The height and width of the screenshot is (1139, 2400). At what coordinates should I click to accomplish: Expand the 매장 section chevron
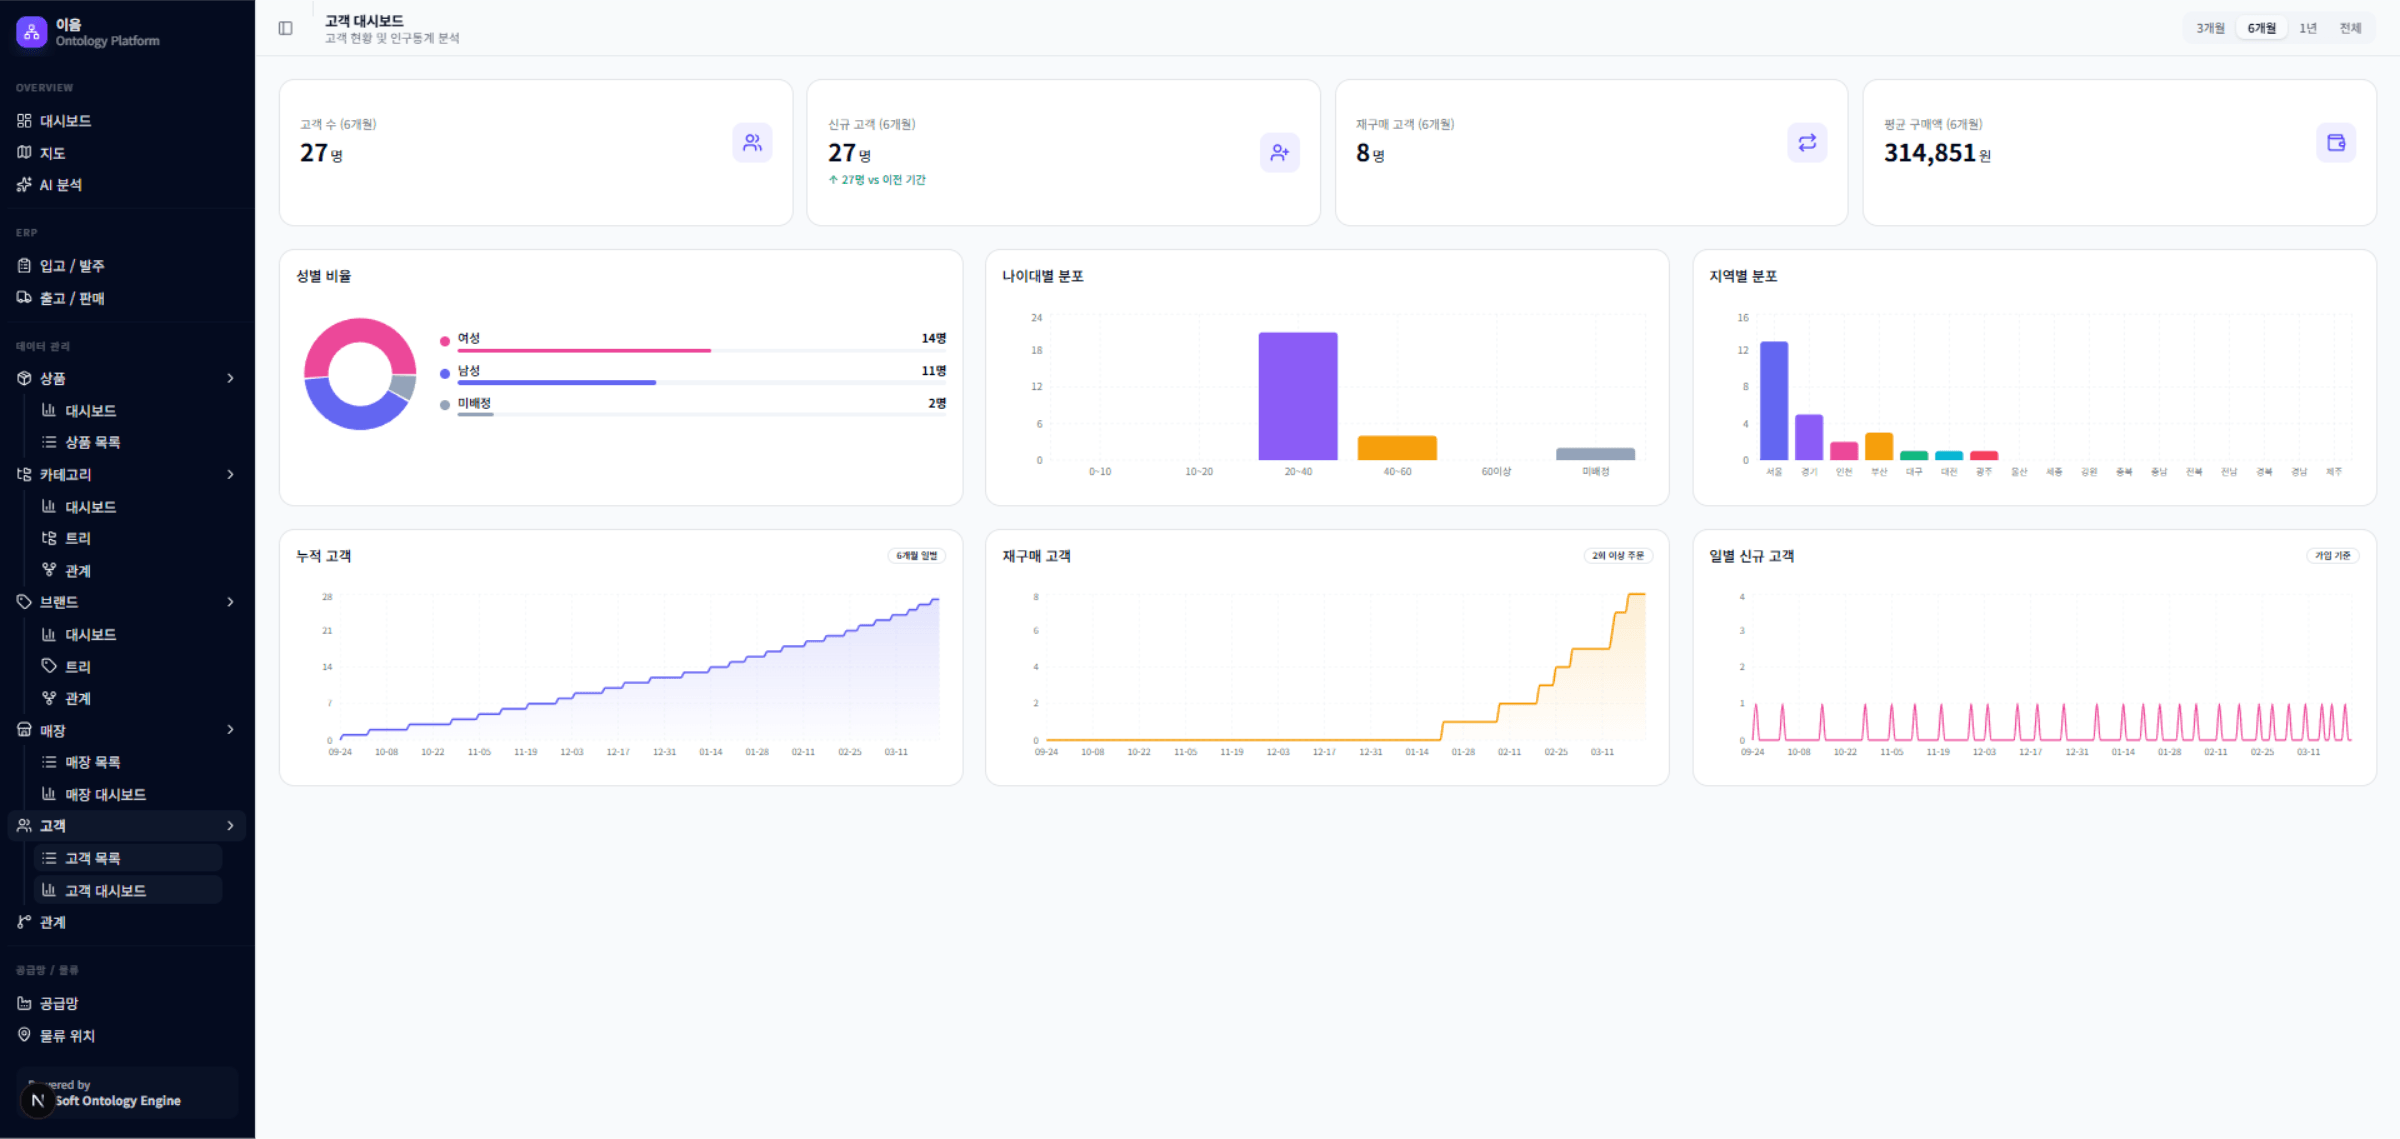click(230, 730)
